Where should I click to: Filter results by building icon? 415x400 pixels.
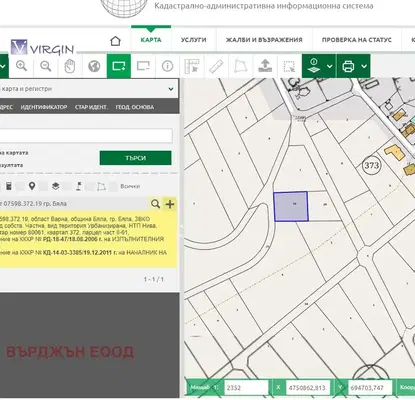(9, 186)
